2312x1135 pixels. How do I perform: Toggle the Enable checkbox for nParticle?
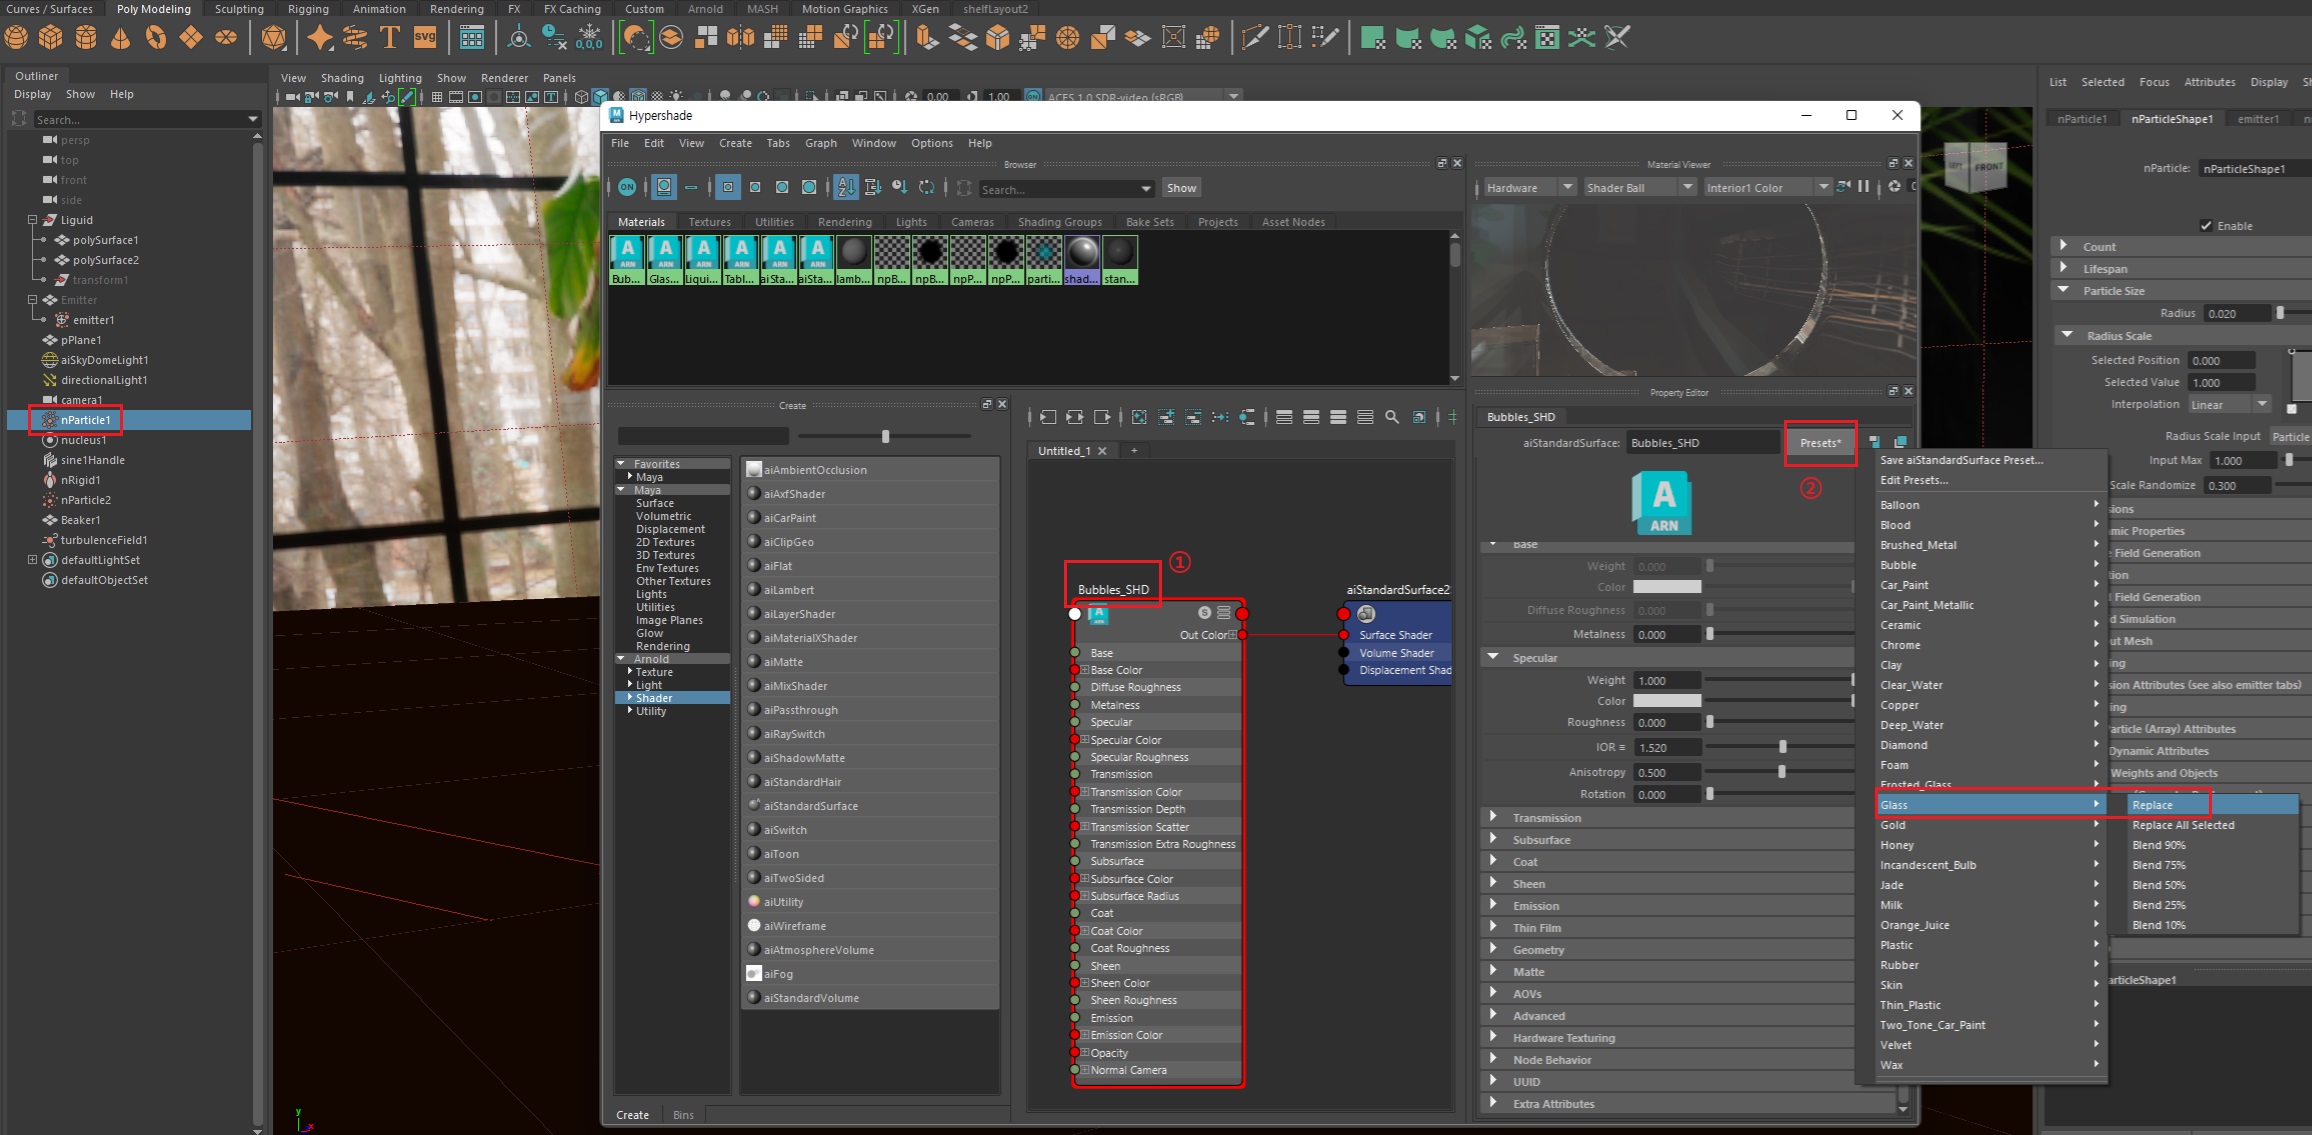pyautogui.click(x=2206, y=226)
